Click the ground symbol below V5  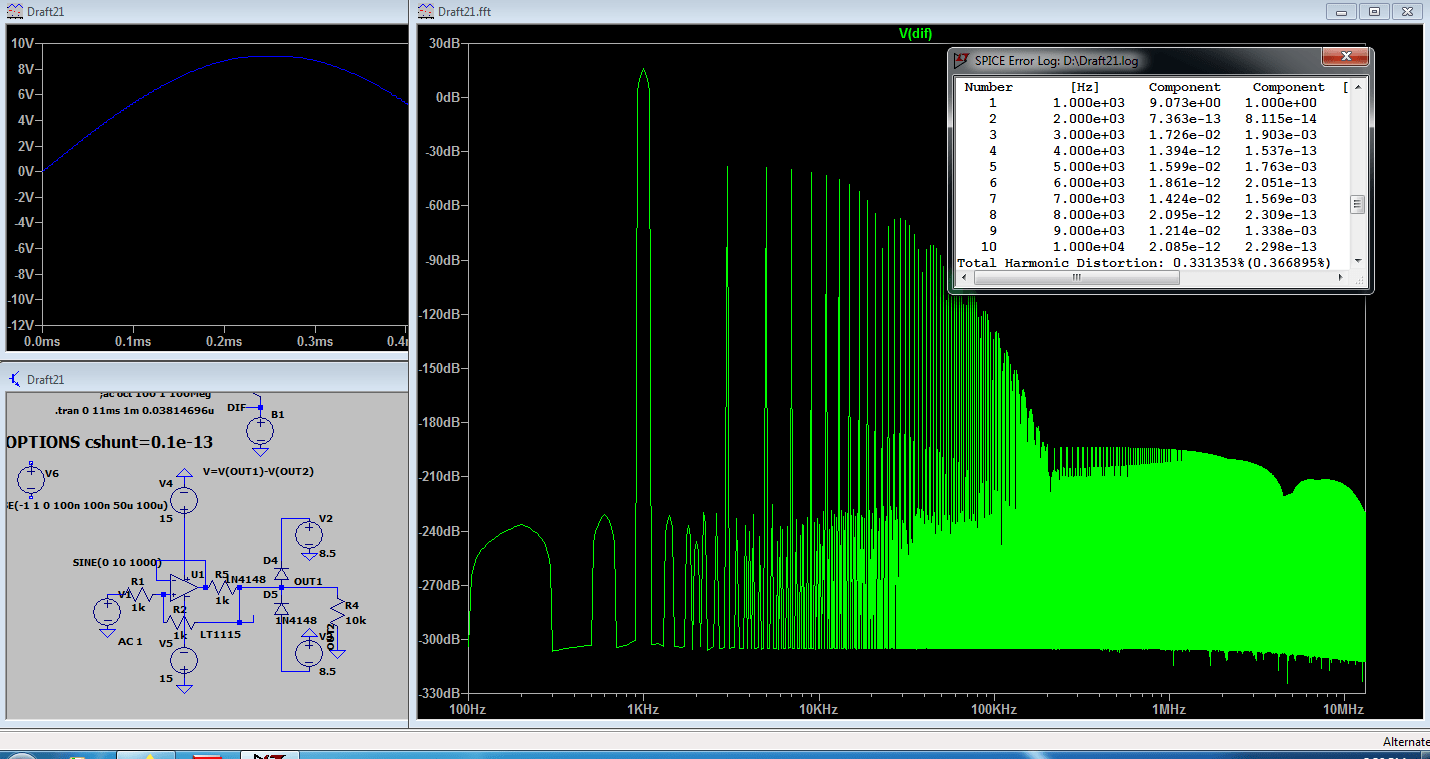[185, 688]
